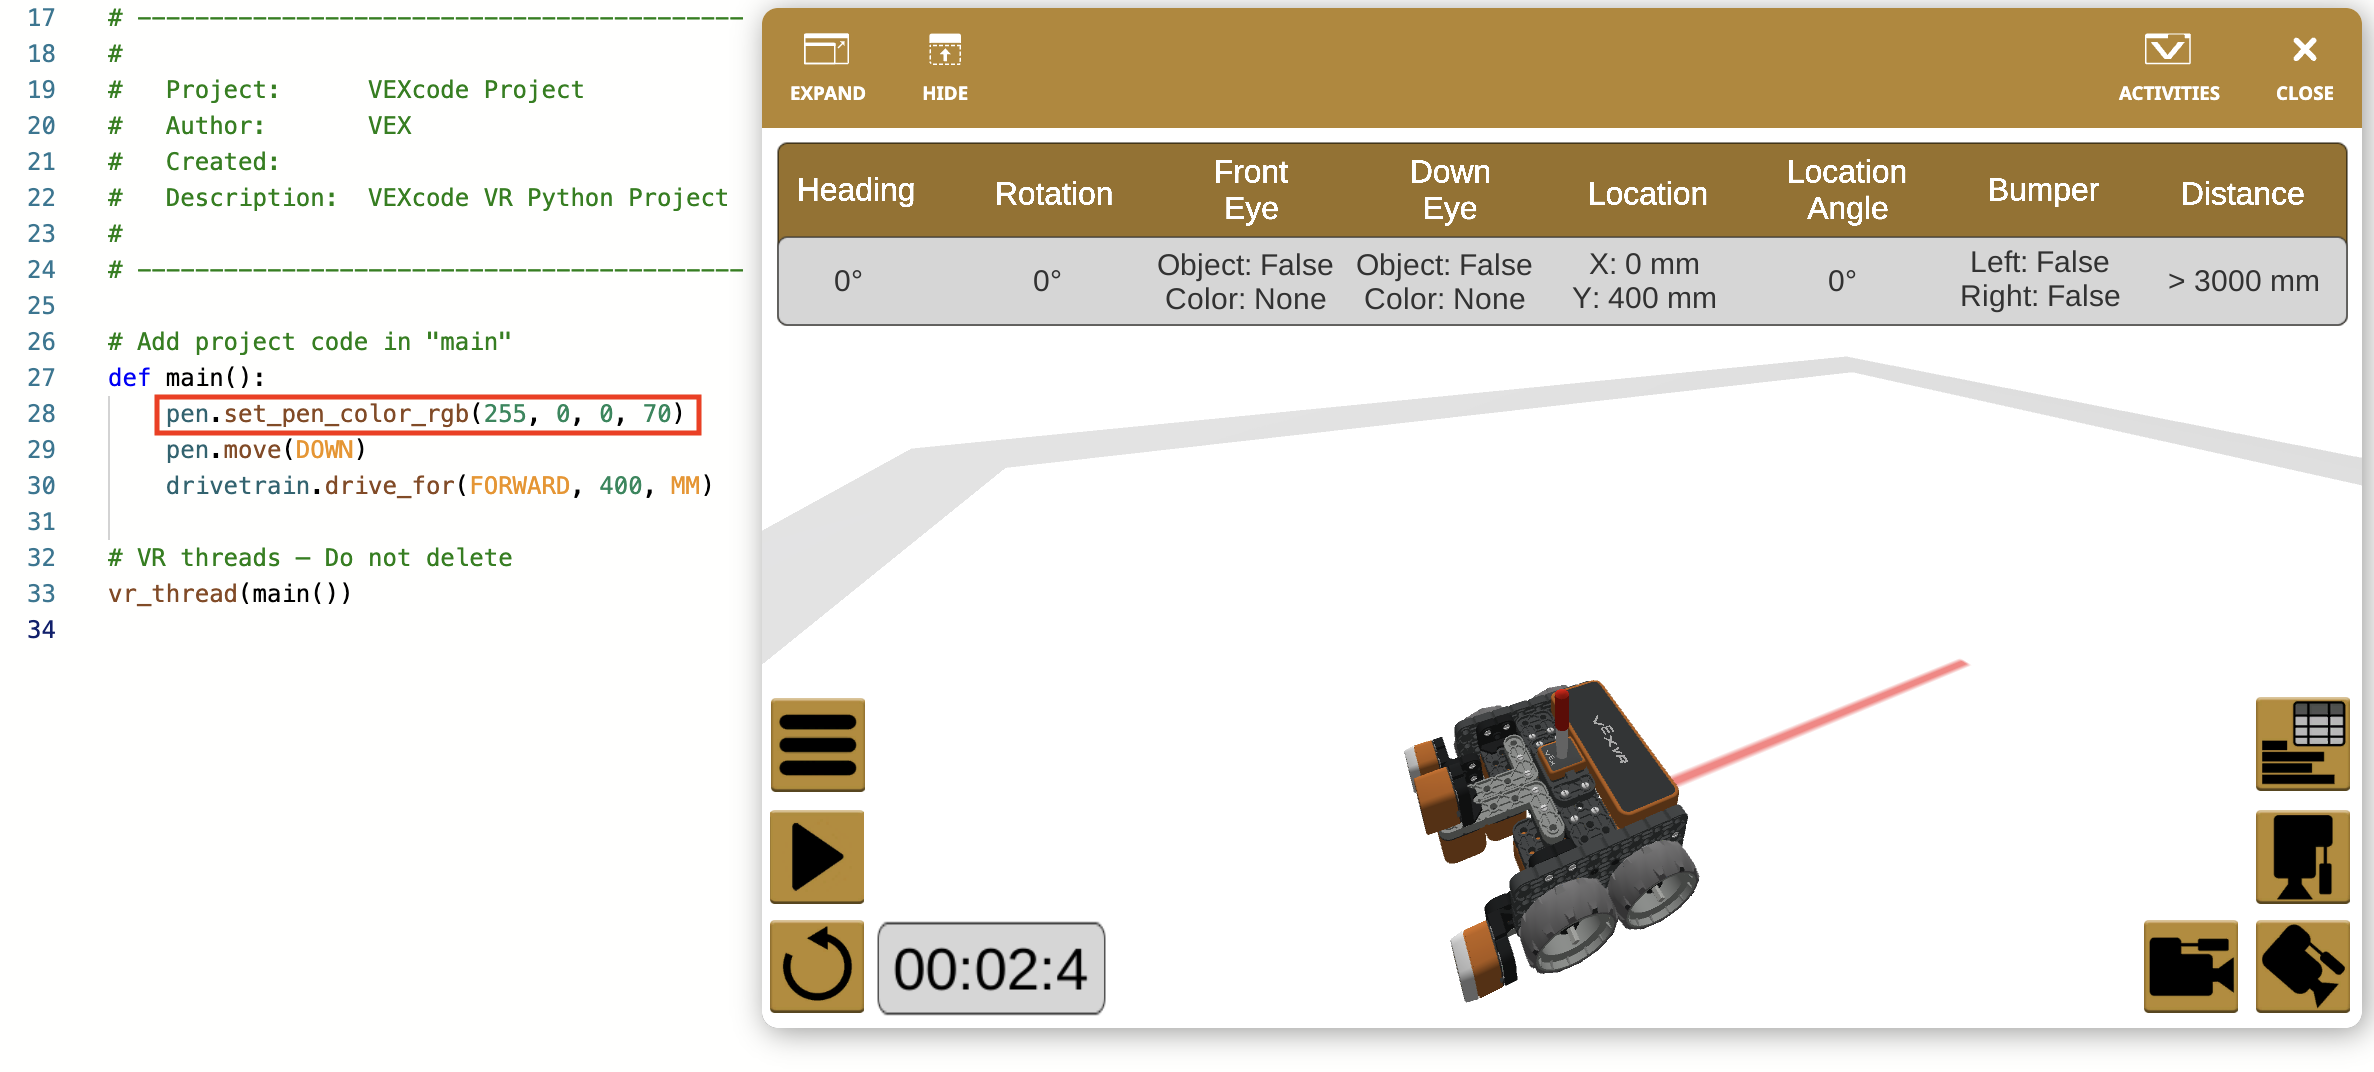Expand the playground window
Viewport: 2374px width, 1072px height.
pyautogui.click(x=826, y=66)
